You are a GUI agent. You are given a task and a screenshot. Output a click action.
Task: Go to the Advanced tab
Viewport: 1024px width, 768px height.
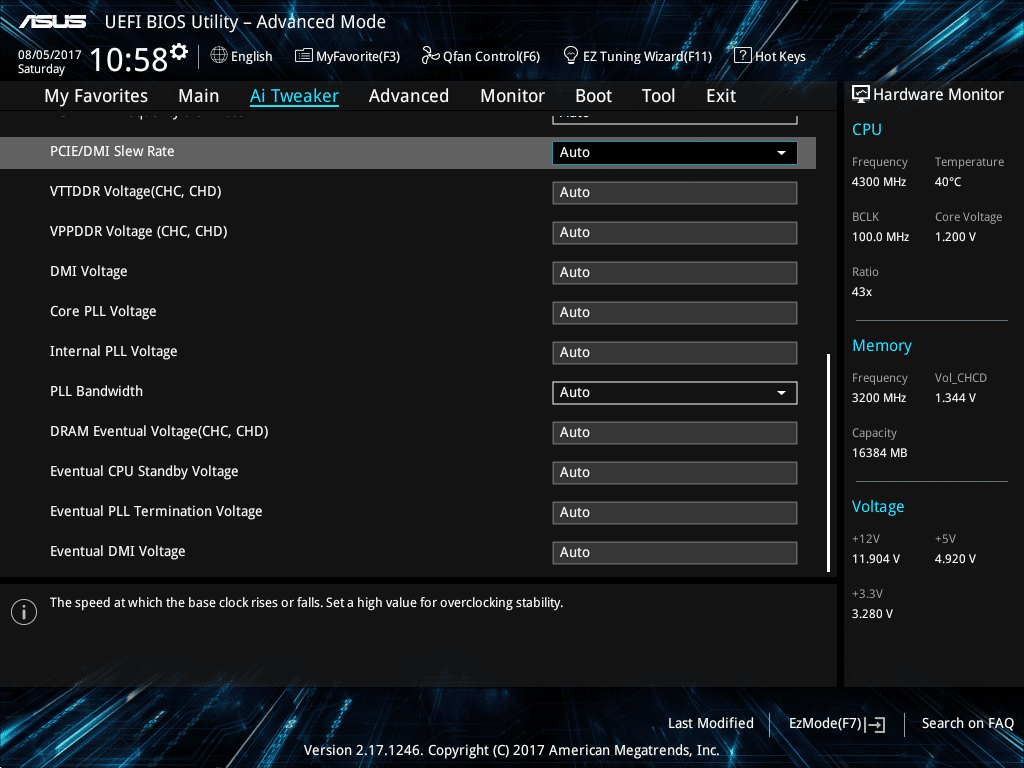coord(409,96)
